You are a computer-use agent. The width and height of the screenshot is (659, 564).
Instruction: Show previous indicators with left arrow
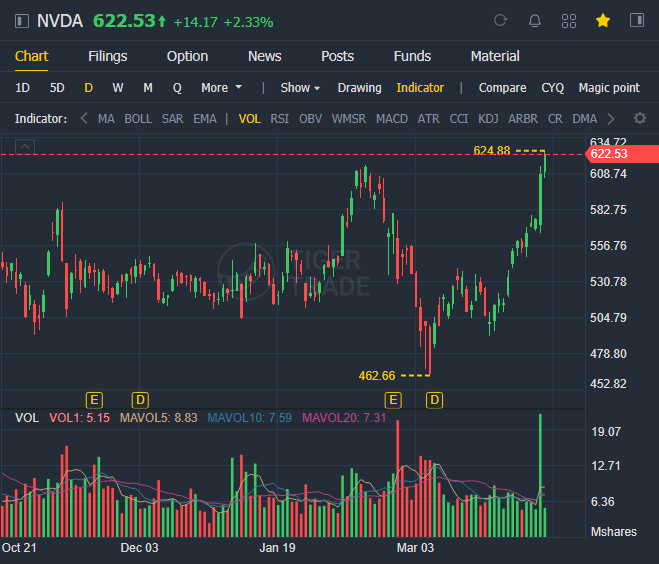click(x=84, y=119)
